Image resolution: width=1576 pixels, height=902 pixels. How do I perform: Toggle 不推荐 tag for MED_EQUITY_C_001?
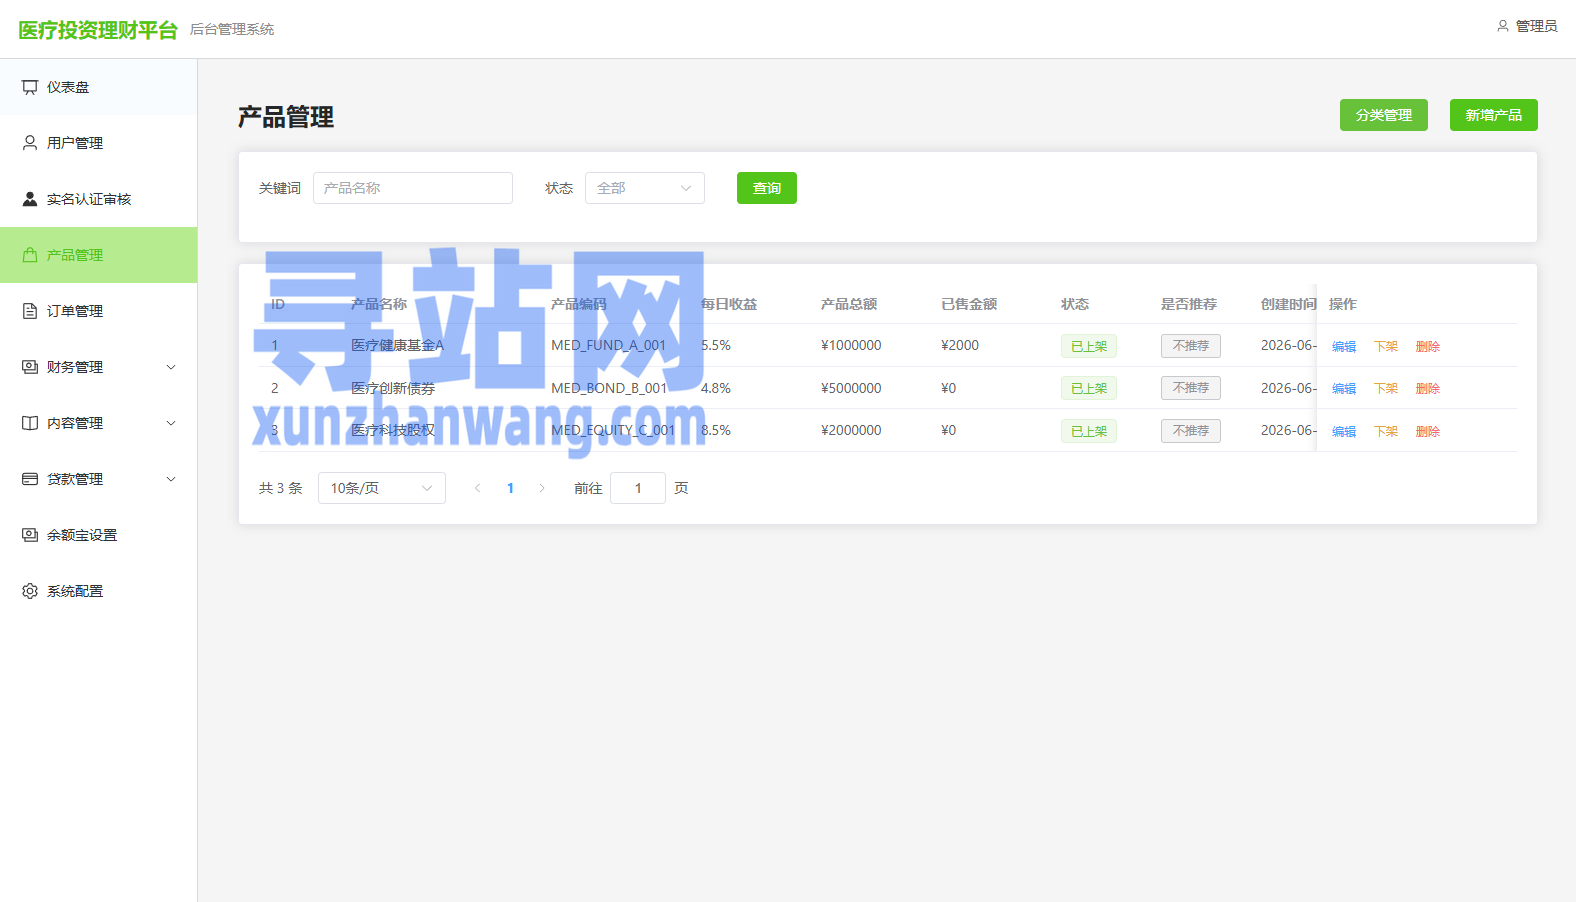1191,431
